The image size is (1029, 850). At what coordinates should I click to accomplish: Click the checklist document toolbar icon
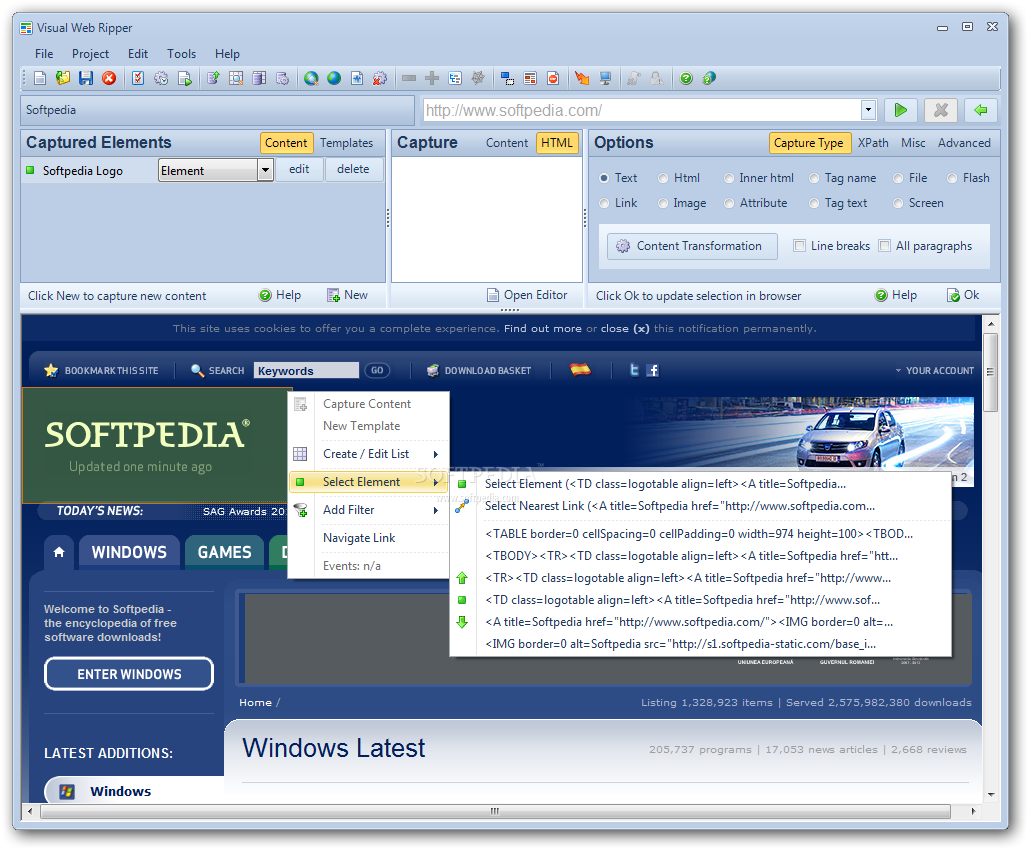point(138,78)
